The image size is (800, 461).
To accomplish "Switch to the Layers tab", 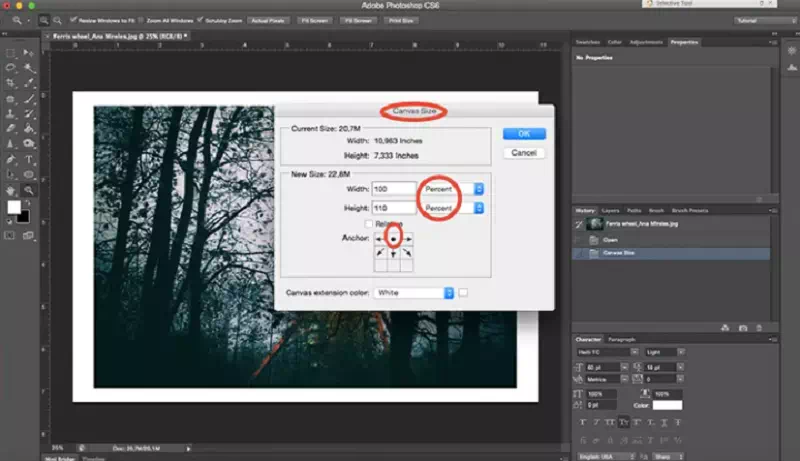I will (610, 211).
